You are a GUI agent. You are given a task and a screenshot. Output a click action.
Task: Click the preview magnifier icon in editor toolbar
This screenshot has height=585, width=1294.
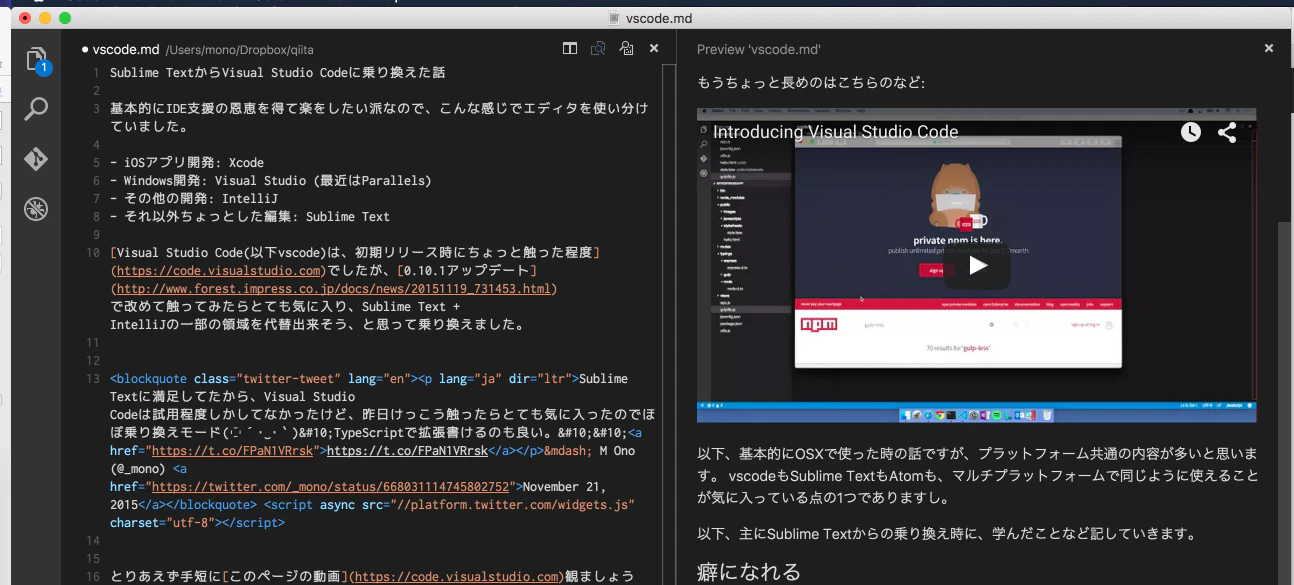[x=598, y=48]
